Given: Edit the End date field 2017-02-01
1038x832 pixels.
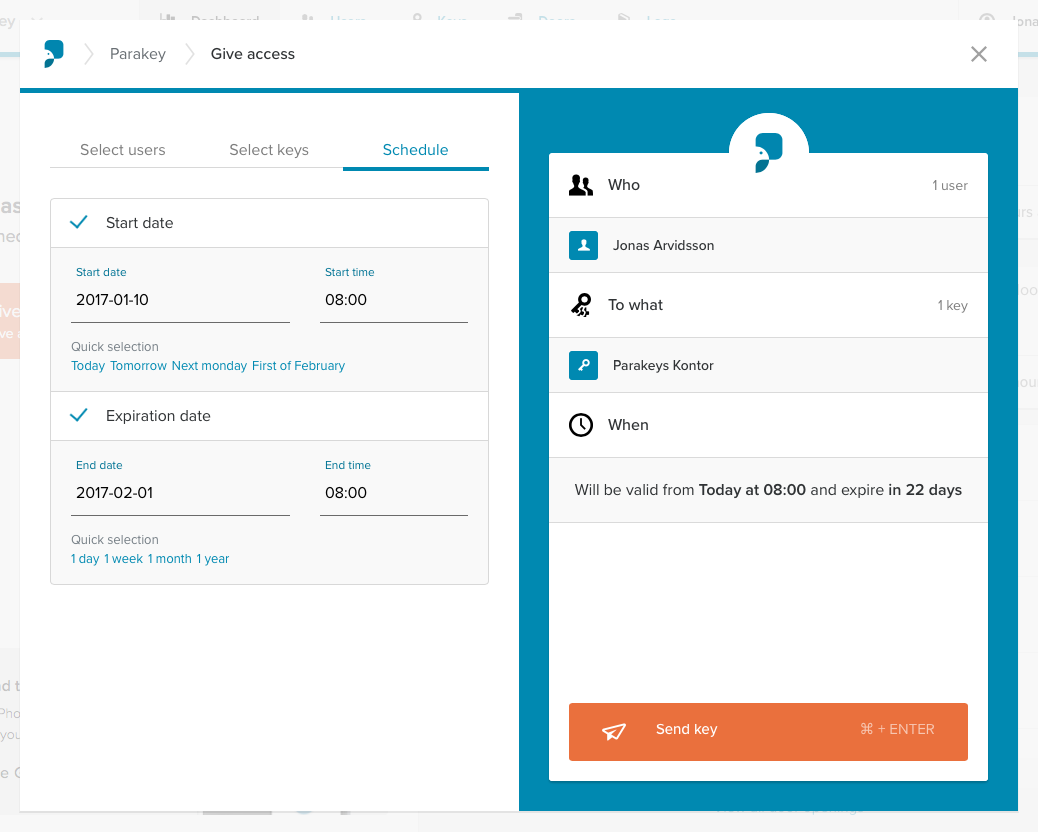Looking at the screenshot, I should (180, 492).
